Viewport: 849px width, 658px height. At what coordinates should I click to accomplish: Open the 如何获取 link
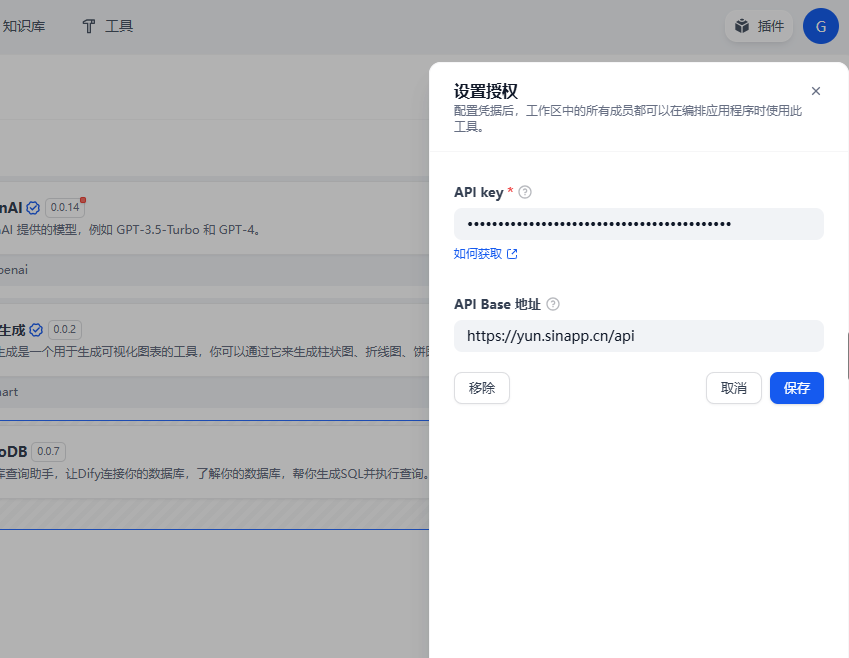pyautogui.click(x=478, y=254)
